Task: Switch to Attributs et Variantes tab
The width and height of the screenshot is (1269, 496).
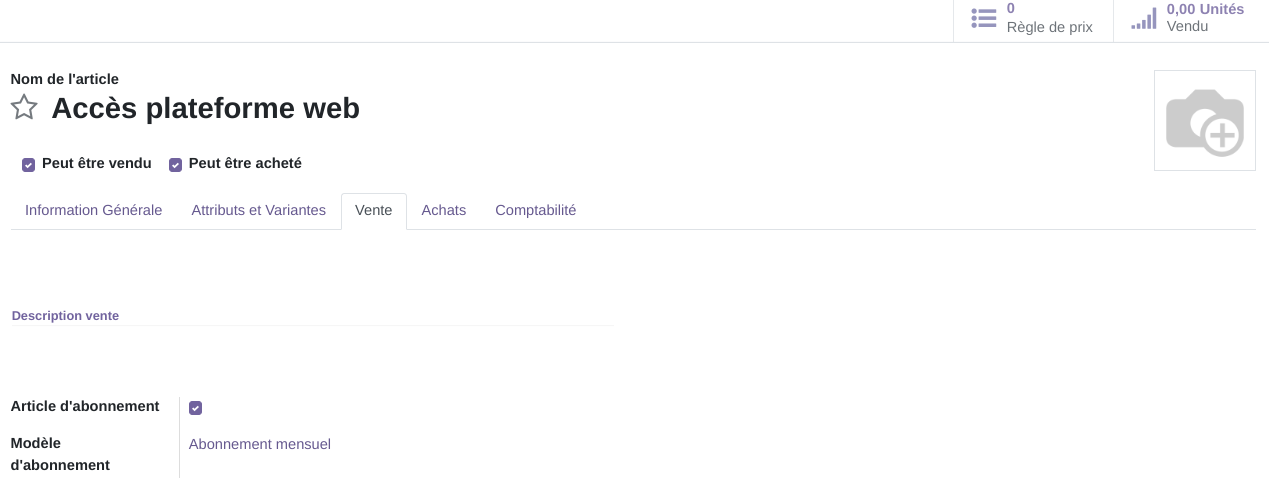Action: 259,211
